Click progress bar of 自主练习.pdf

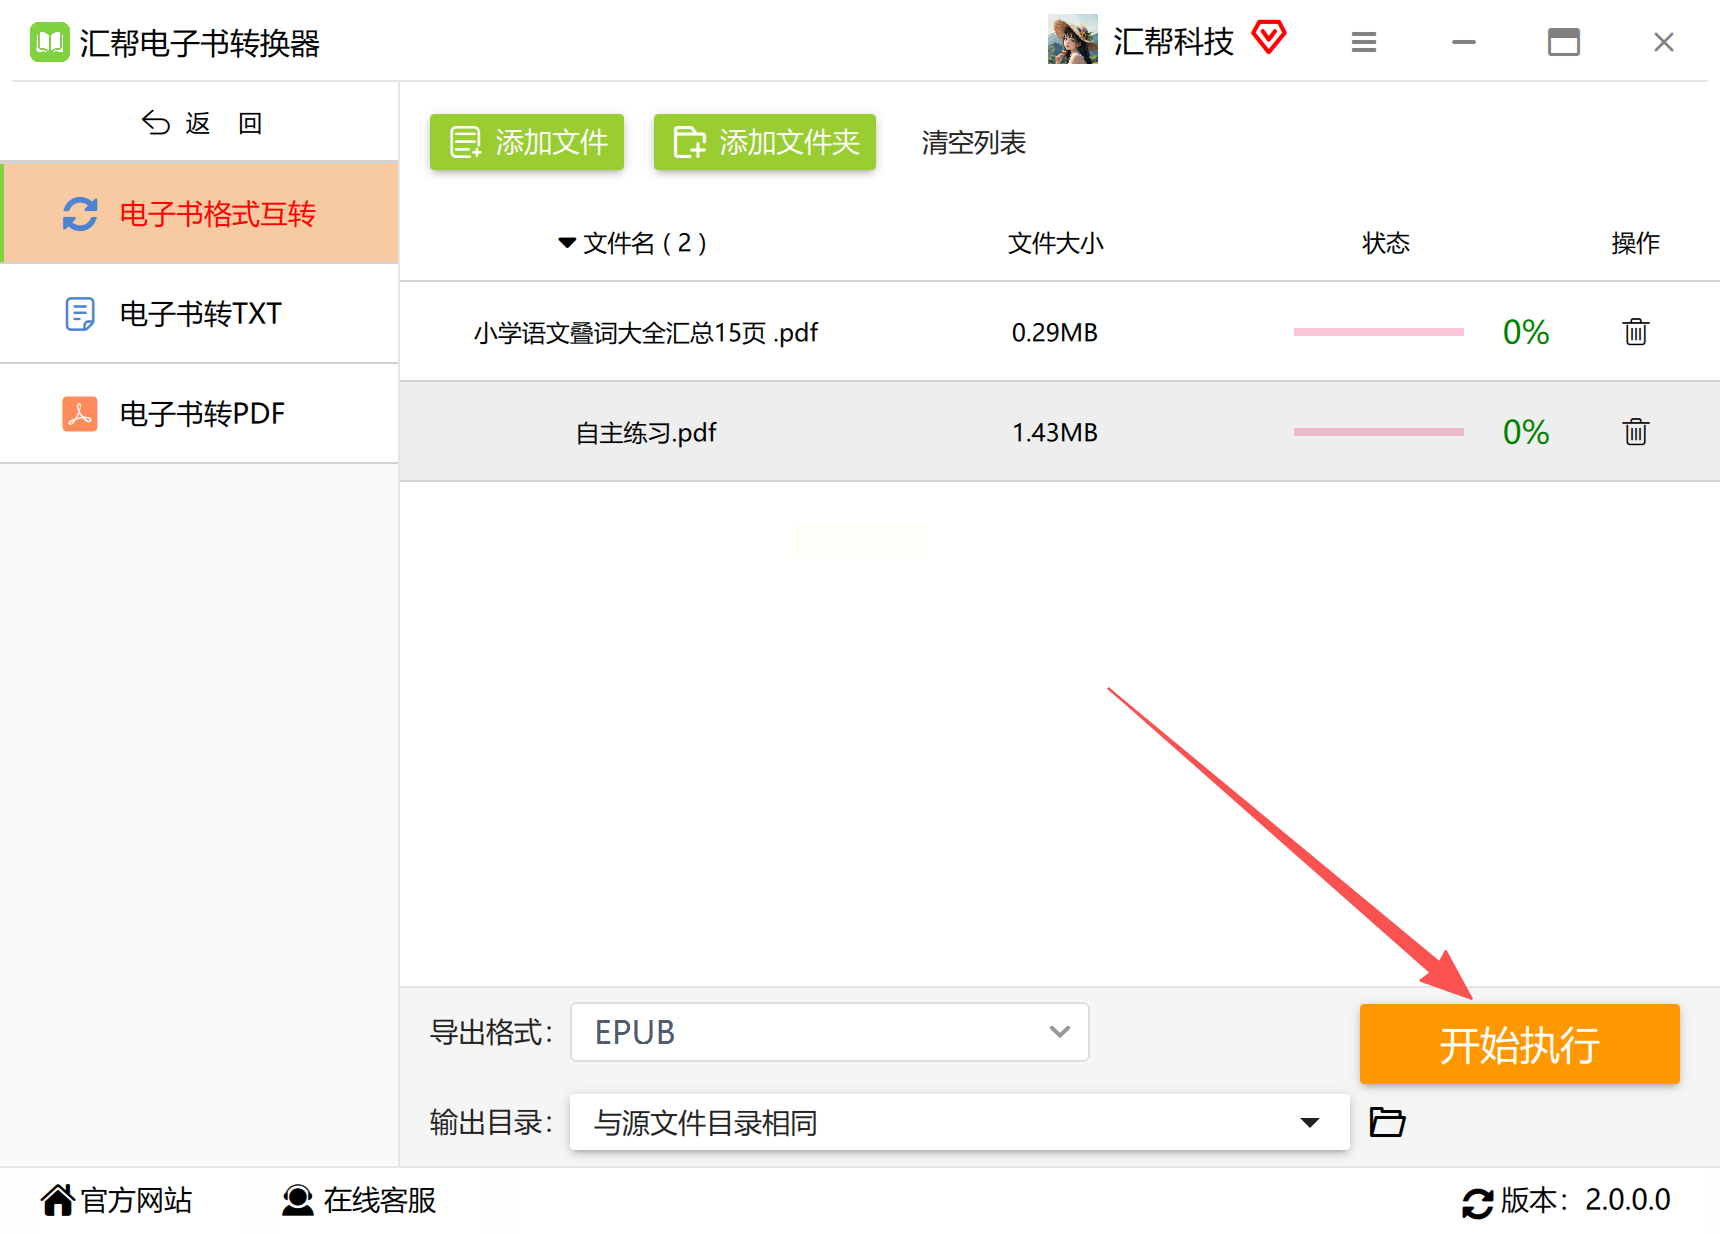(1379, 432)
